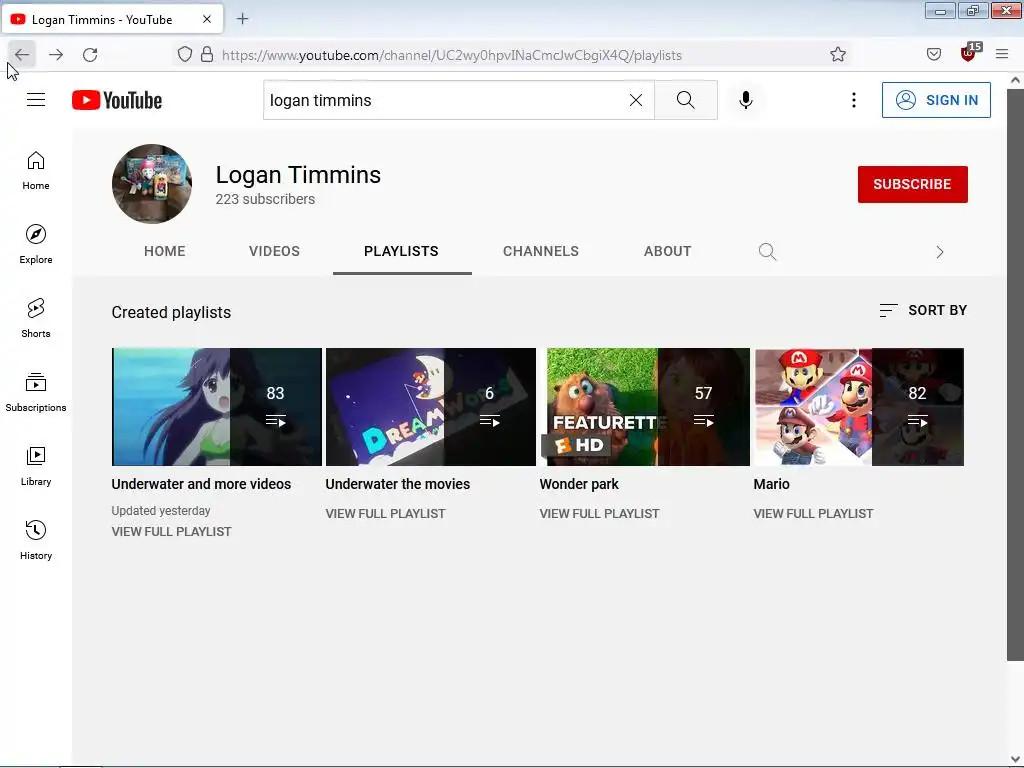This screenshot has height=768, width=1024.
Task: Go to Home in sidebar
Action: 36,170
